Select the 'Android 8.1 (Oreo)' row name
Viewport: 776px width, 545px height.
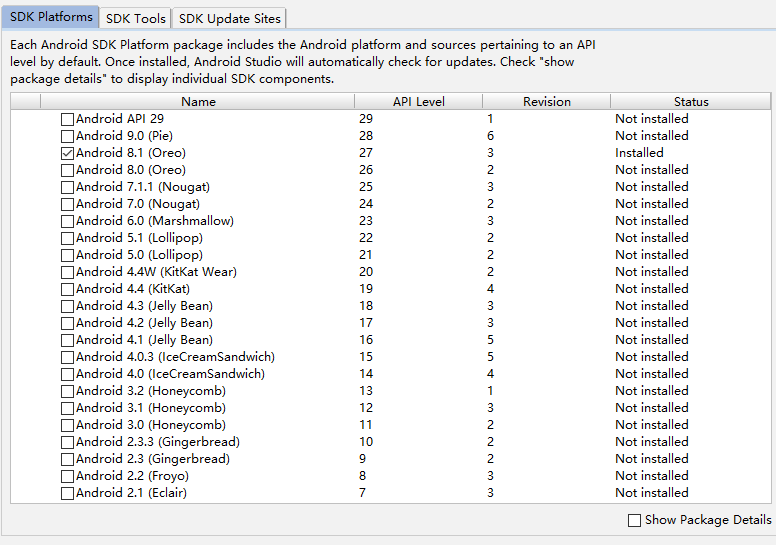pos(131,152)
